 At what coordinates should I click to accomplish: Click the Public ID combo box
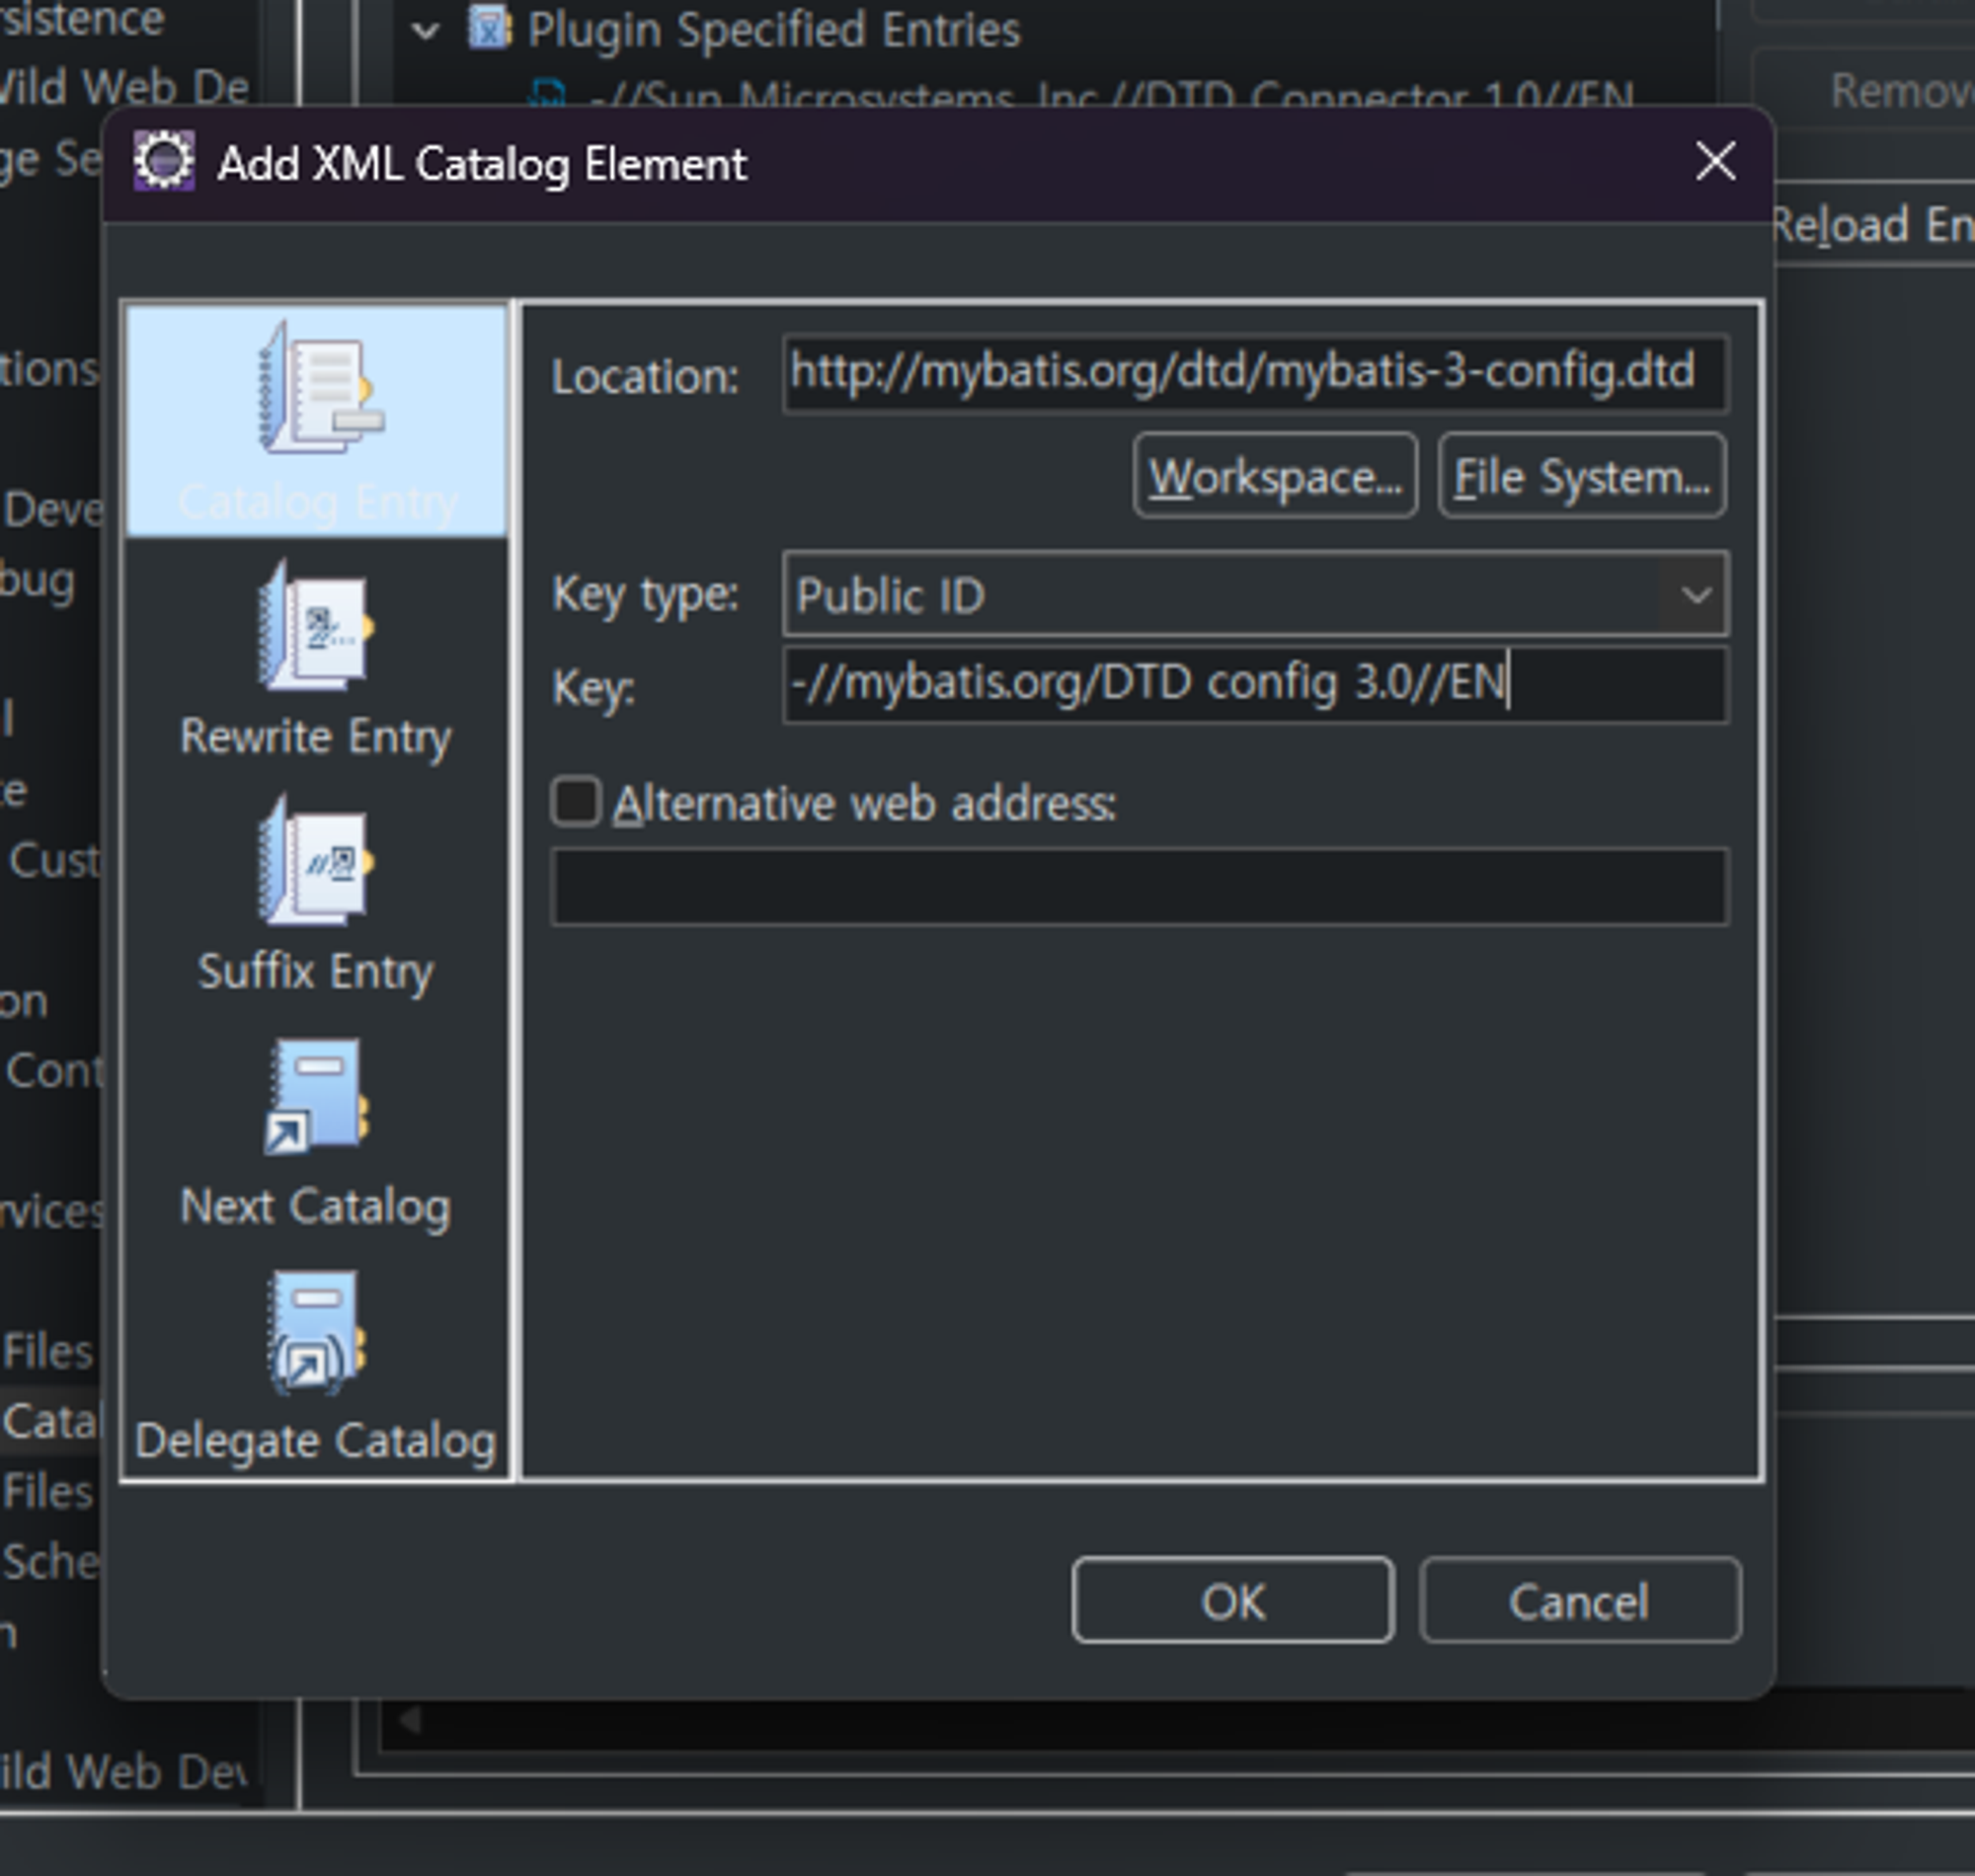pyautogui.click(x=1220, y=595)
